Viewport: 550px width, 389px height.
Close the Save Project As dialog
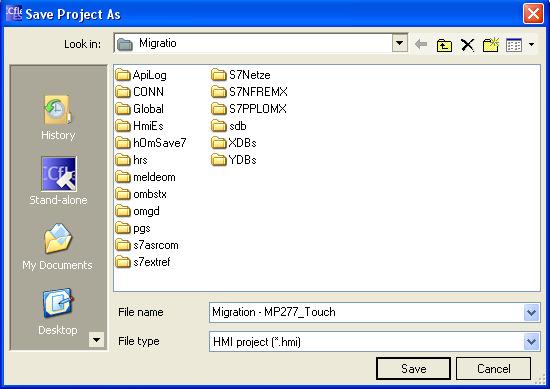(533, 14)
